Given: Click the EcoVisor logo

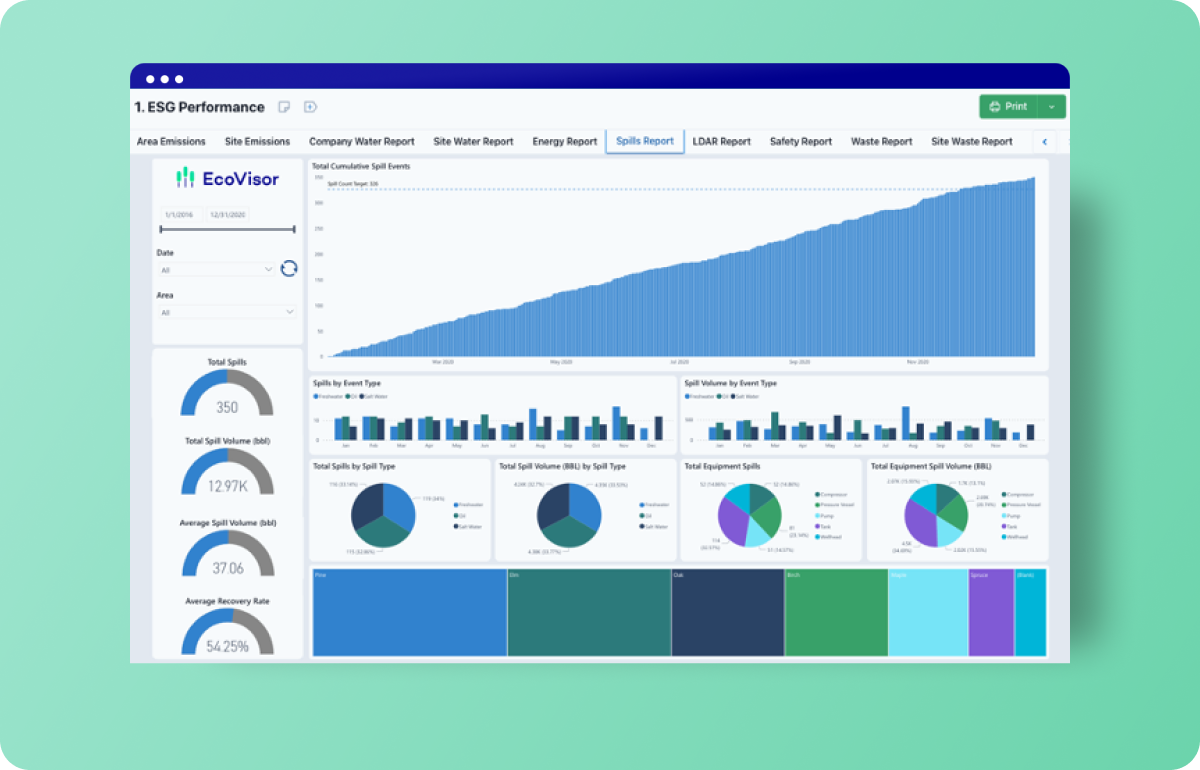Looking at the screenshot, I should pyautogui.click(x=227, y=179).
